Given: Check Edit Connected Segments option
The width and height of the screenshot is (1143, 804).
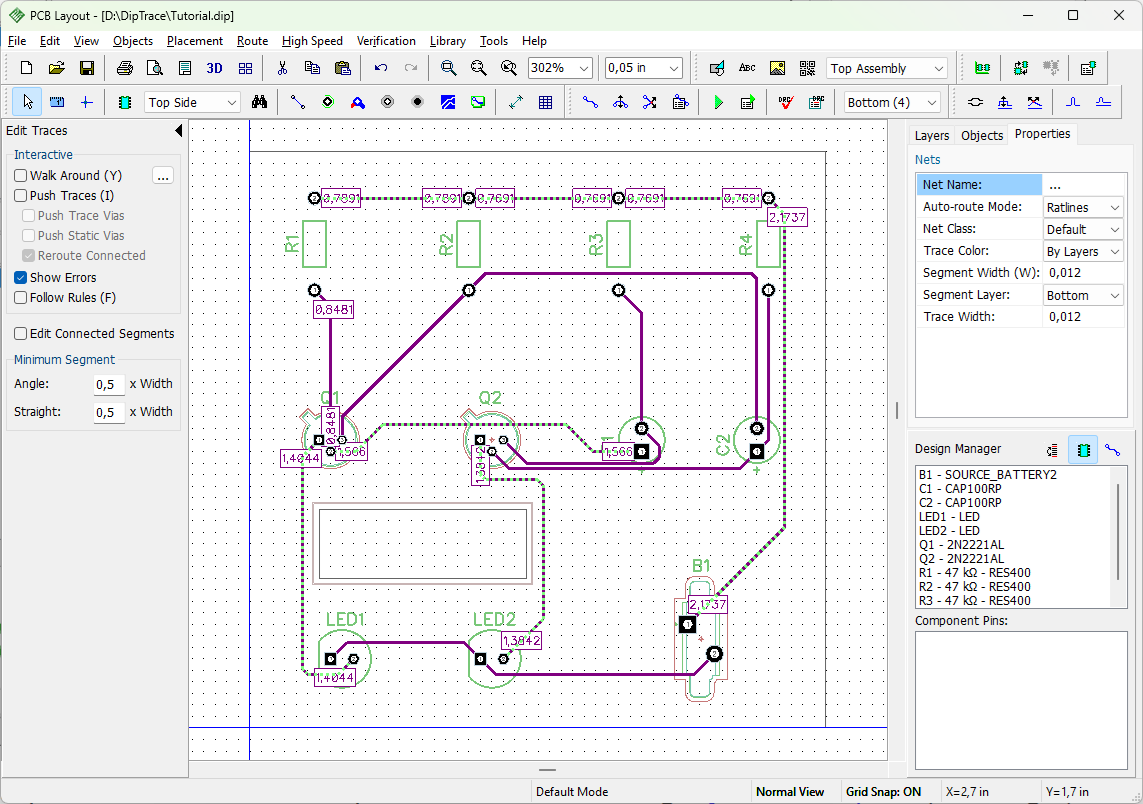Looking at the screenshot, I should coord(20,334).
